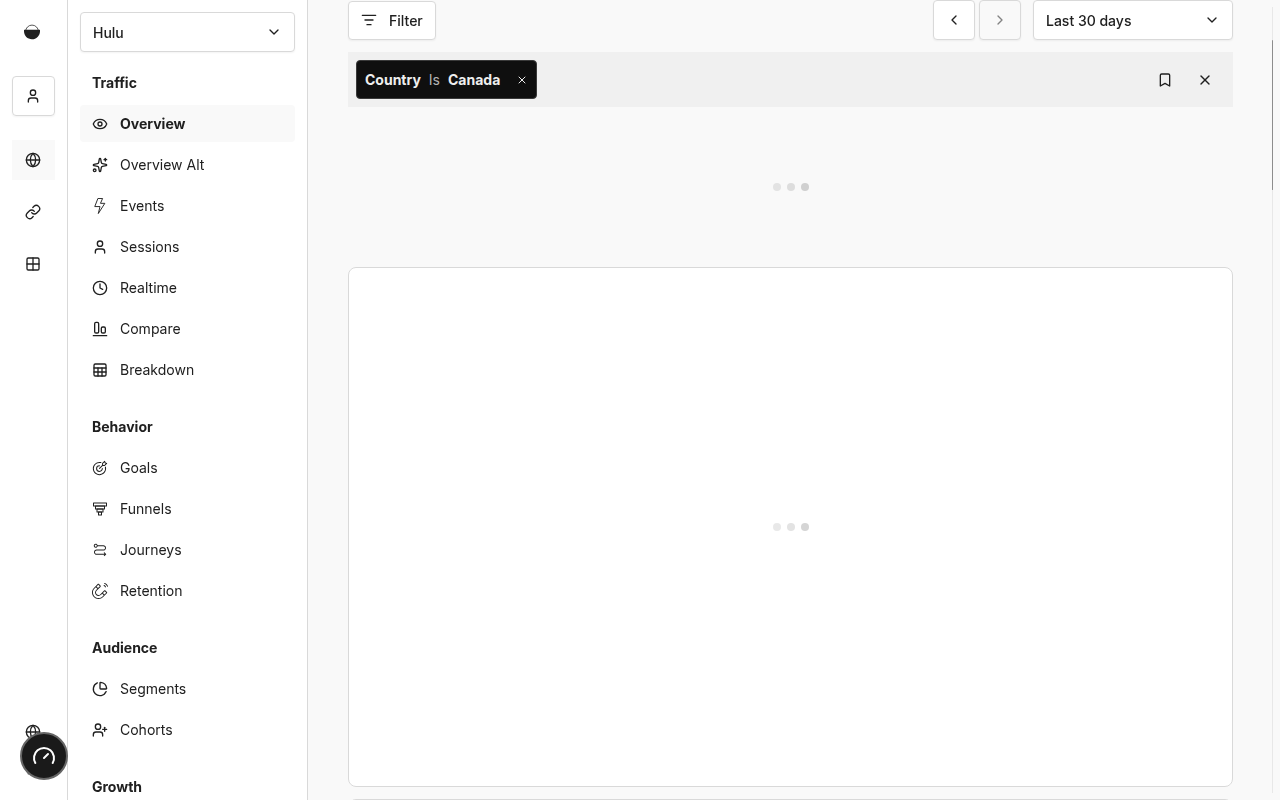Image resolution: width=1280 pixels, height=800 pixels.
Task: Click the Hulu app logo at sidebar top
Action: (32, 31)
